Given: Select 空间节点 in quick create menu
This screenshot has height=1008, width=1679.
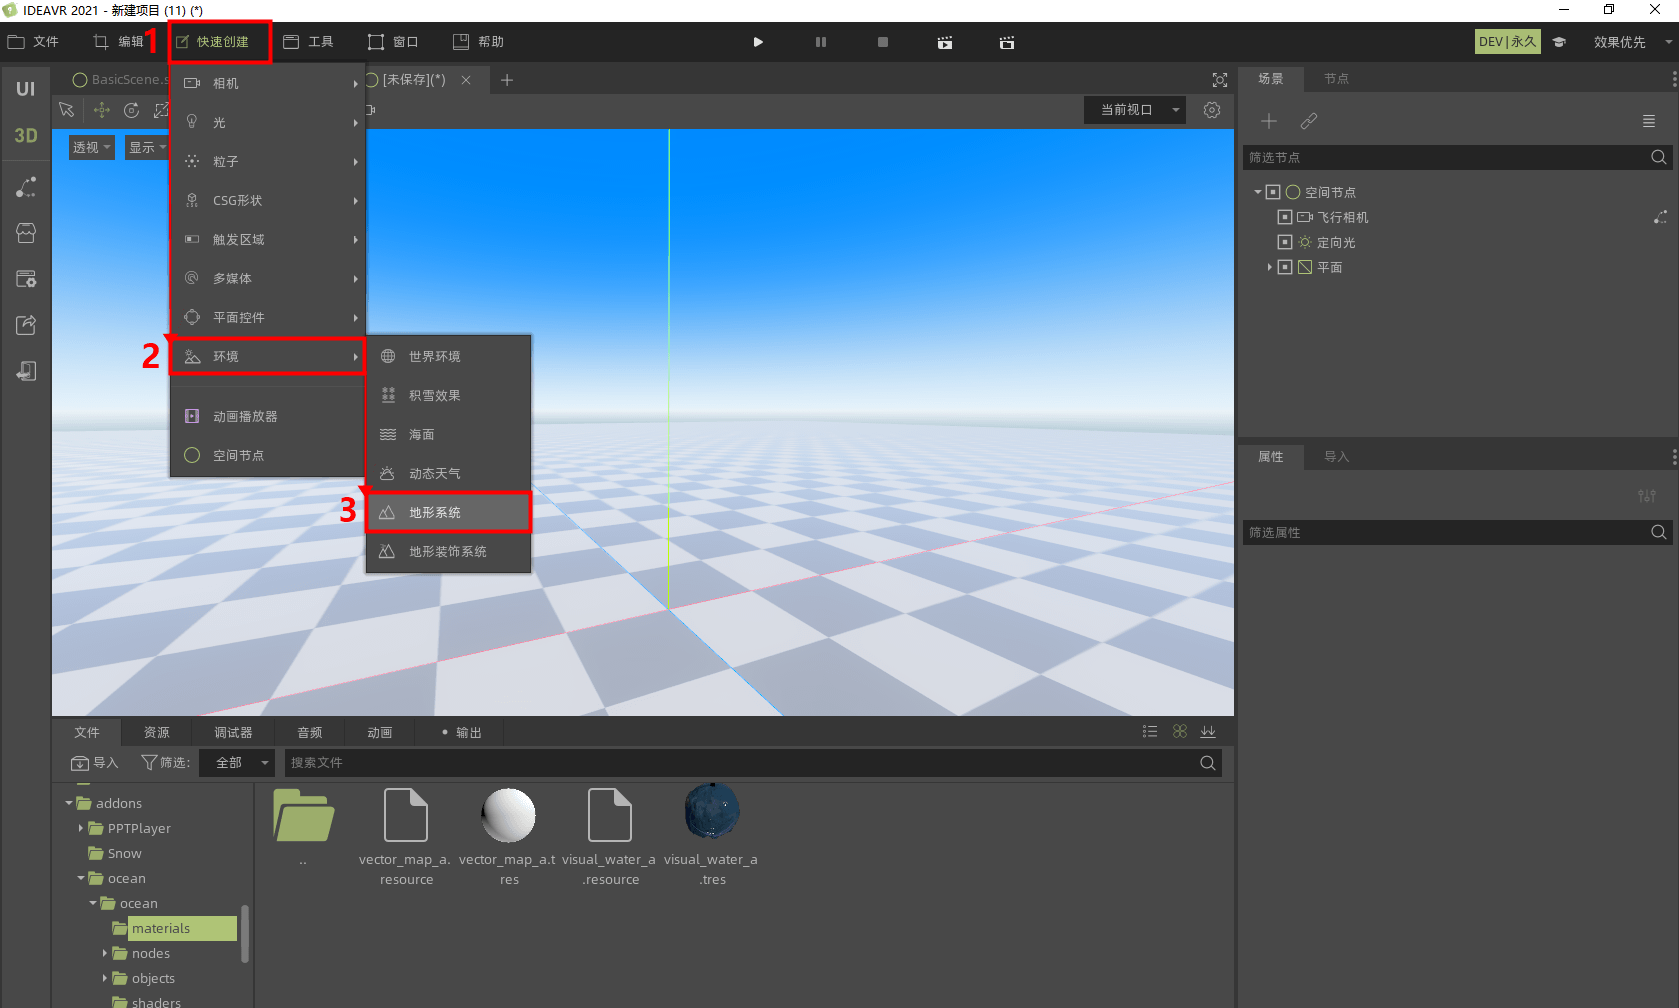Looking at the screenshot, I should (x=268, y=455).
